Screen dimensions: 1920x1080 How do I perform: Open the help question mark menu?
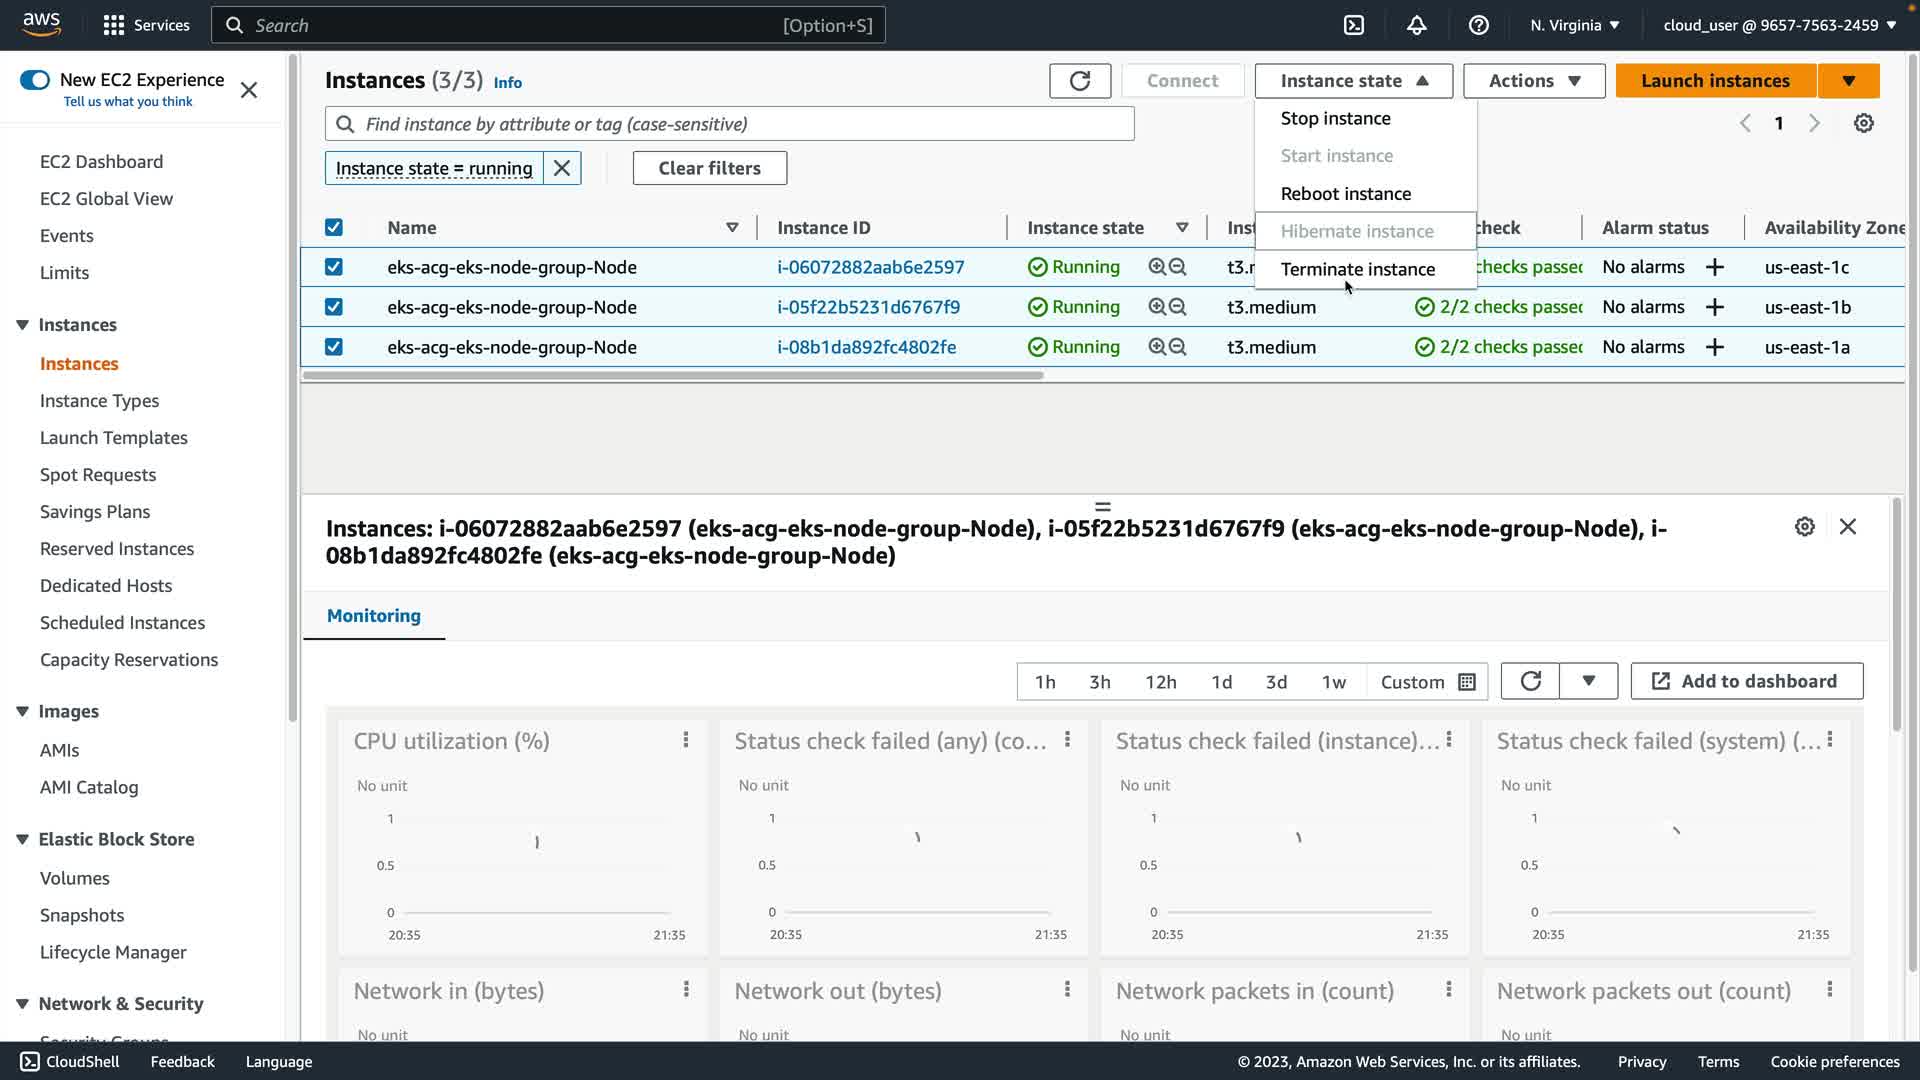pos(1478,25)
